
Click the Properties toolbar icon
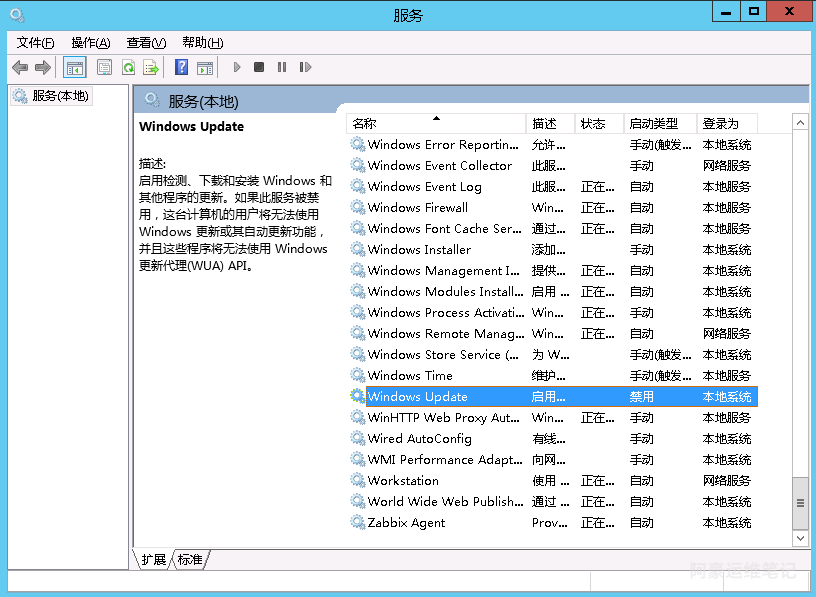(104, 67)
